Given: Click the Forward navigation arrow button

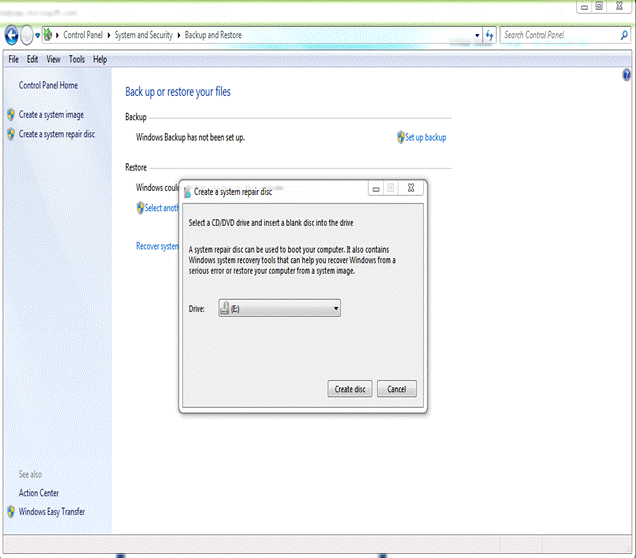Looking at the screenshot, I should 27,35.
